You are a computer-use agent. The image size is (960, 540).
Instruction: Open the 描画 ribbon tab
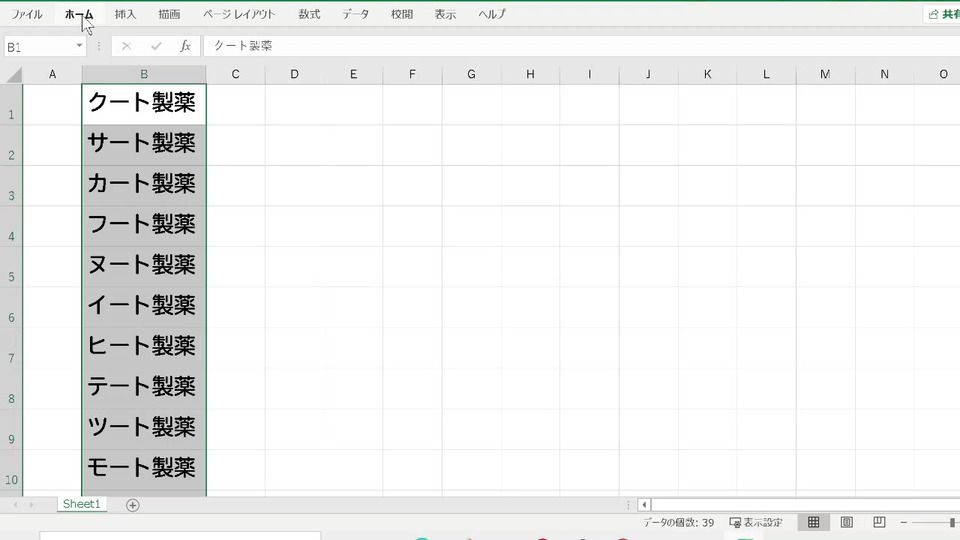tap(169, 14)
